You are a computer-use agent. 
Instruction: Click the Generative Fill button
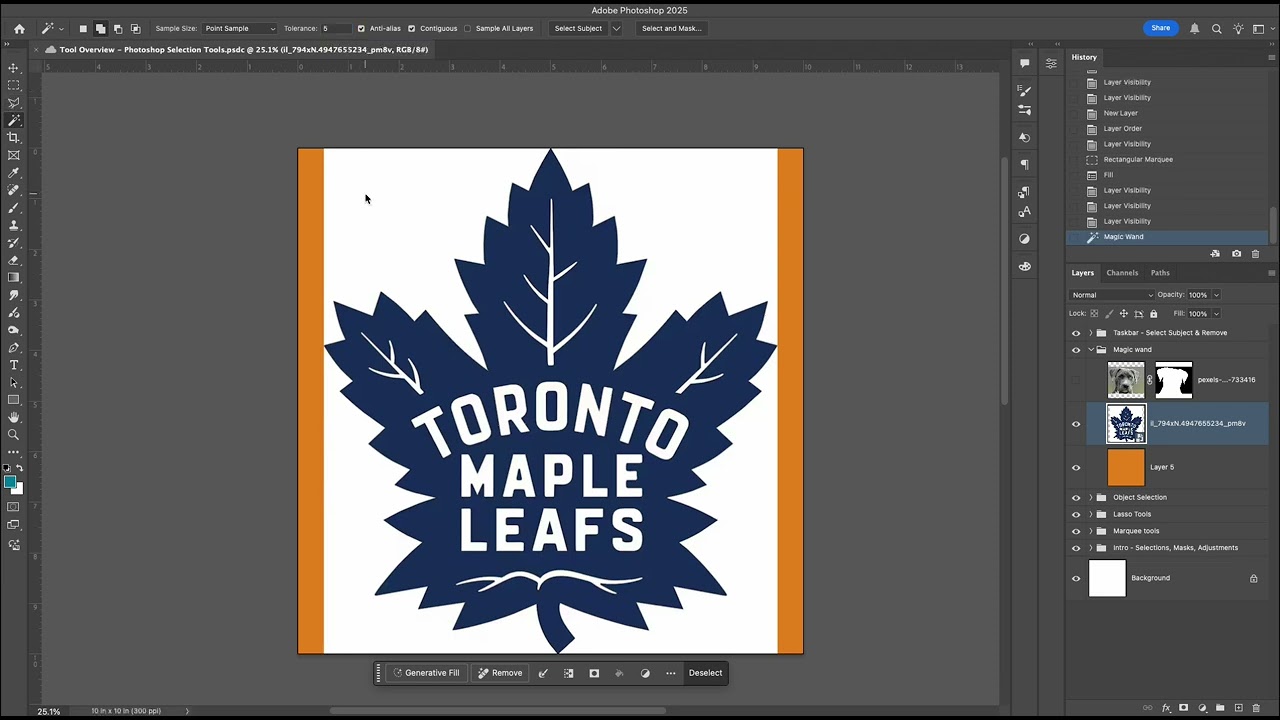426,673
